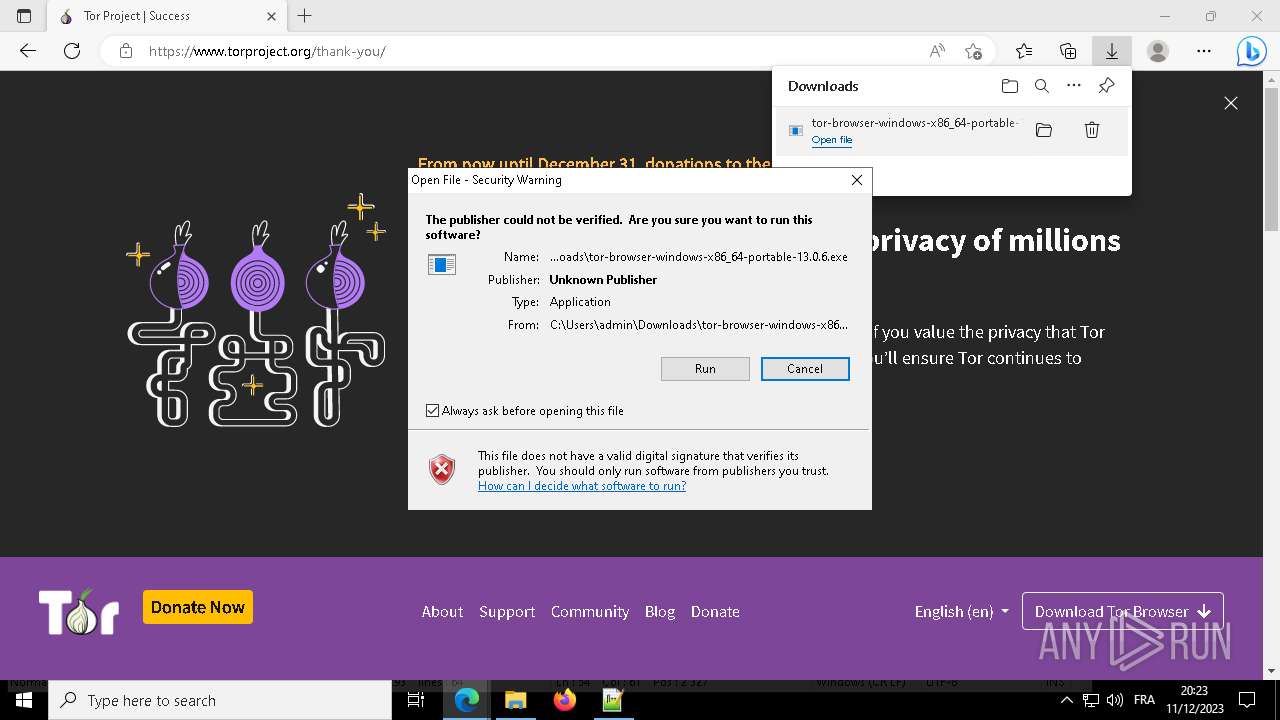Click the Donate Now button
Viewport: 1280px width, 720px height.
click(198, 607)
